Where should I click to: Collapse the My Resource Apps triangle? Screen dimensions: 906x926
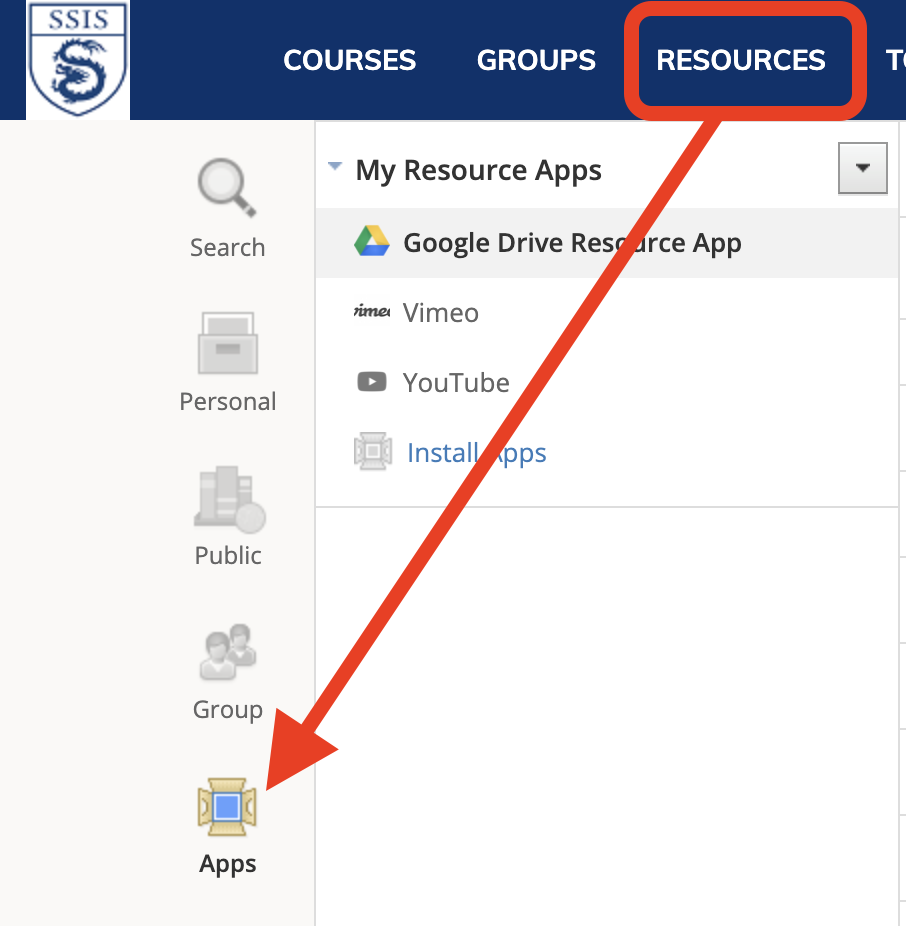click(x=335, y=168)
